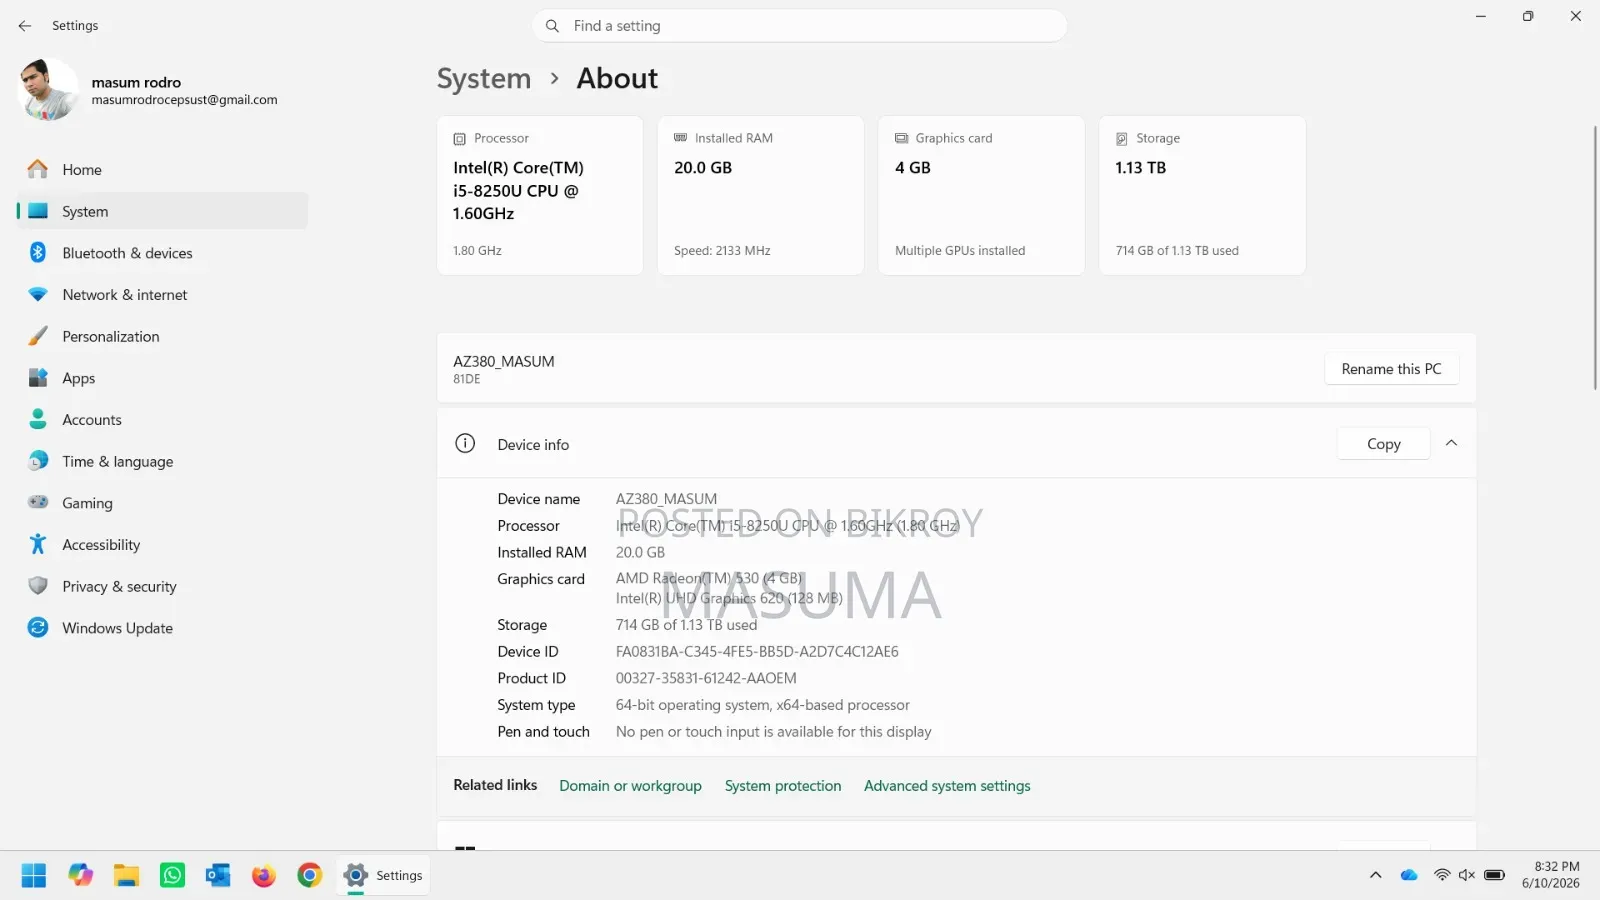Open Accessibility settings page
This screenshot has height=900, width=1600.
[162, 545]
